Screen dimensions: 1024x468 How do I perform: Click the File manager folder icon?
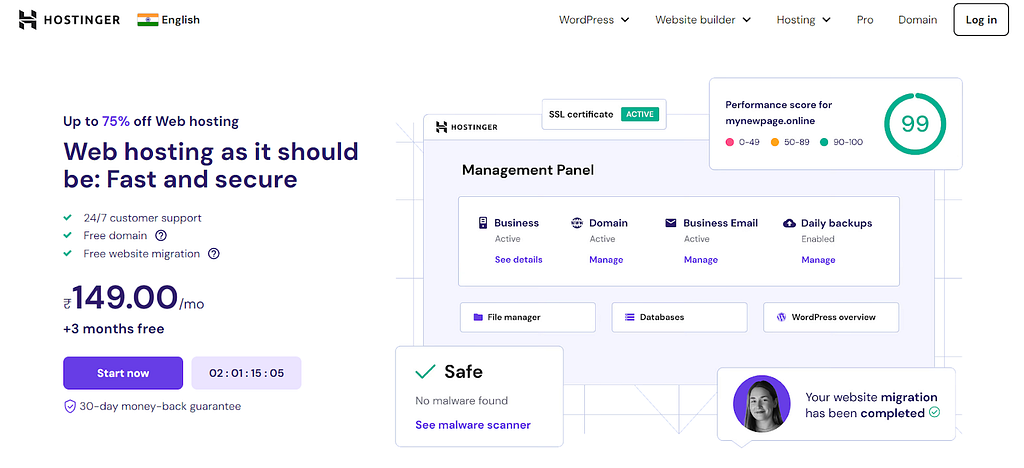pyautogui.click(x=478, y=317)
